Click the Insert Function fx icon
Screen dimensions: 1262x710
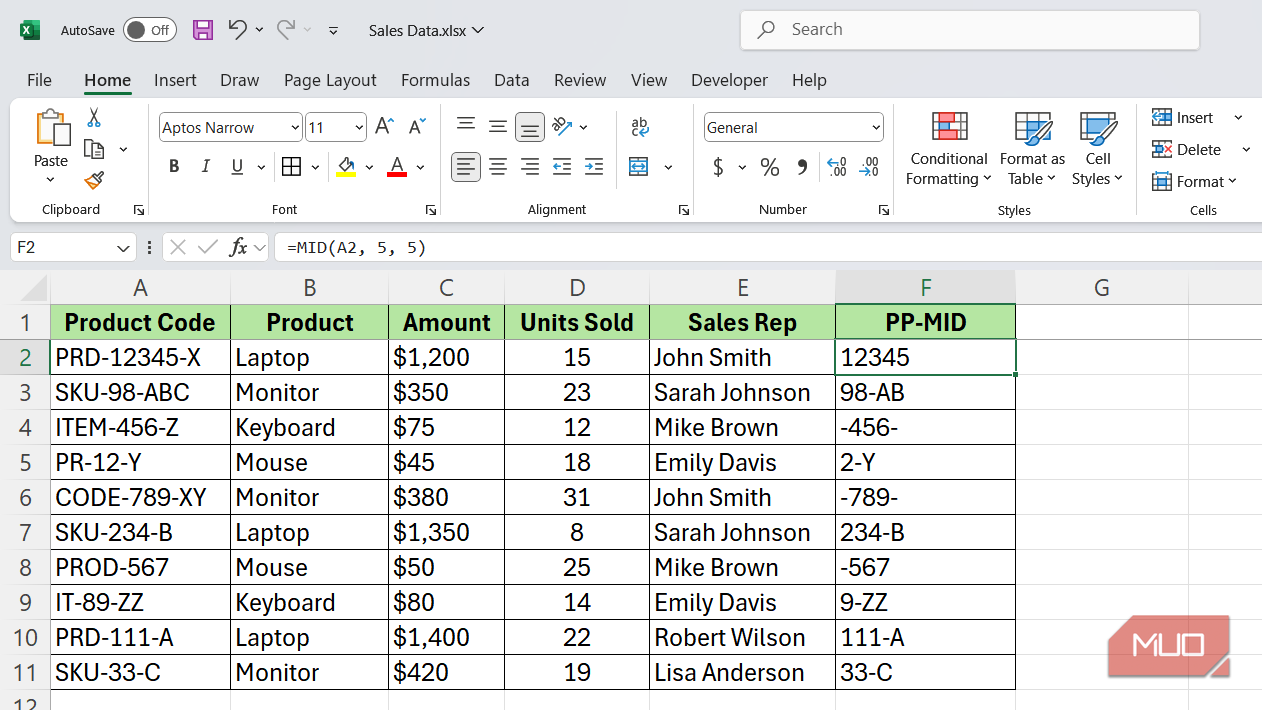238,247
